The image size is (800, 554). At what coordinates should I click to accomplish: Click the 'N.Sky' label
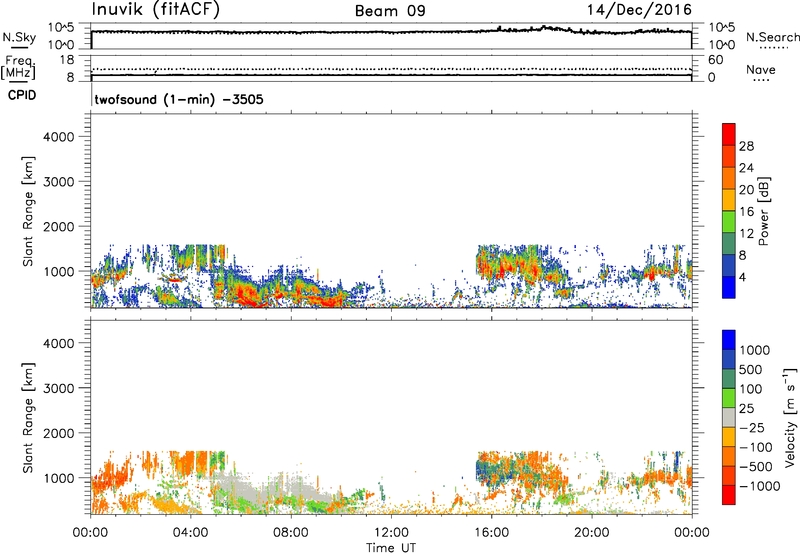click(19, 37)
